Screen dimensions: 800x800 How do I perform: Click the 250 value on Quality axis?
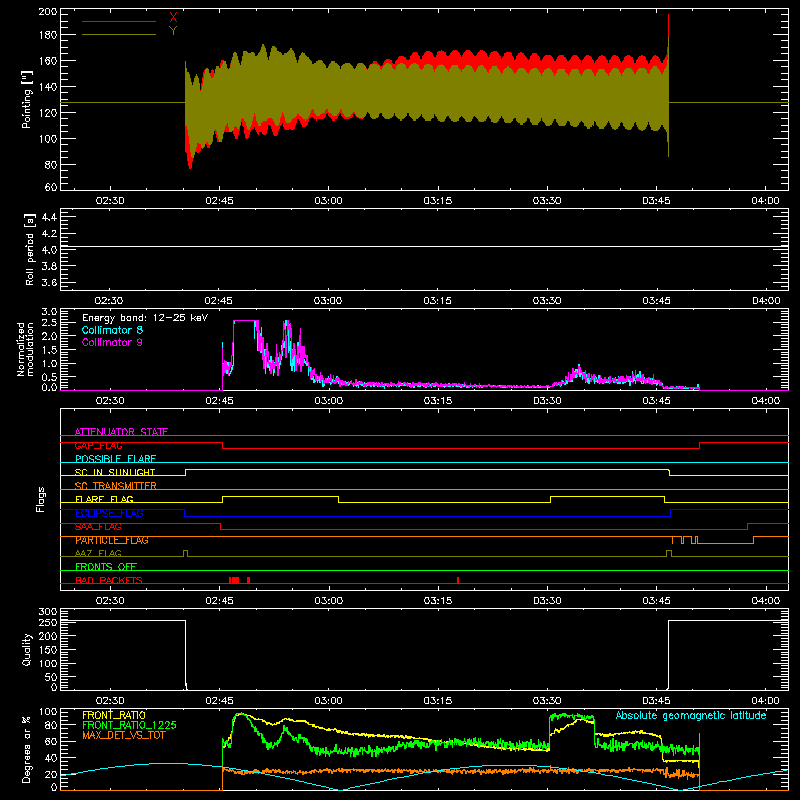pos(48,622)
